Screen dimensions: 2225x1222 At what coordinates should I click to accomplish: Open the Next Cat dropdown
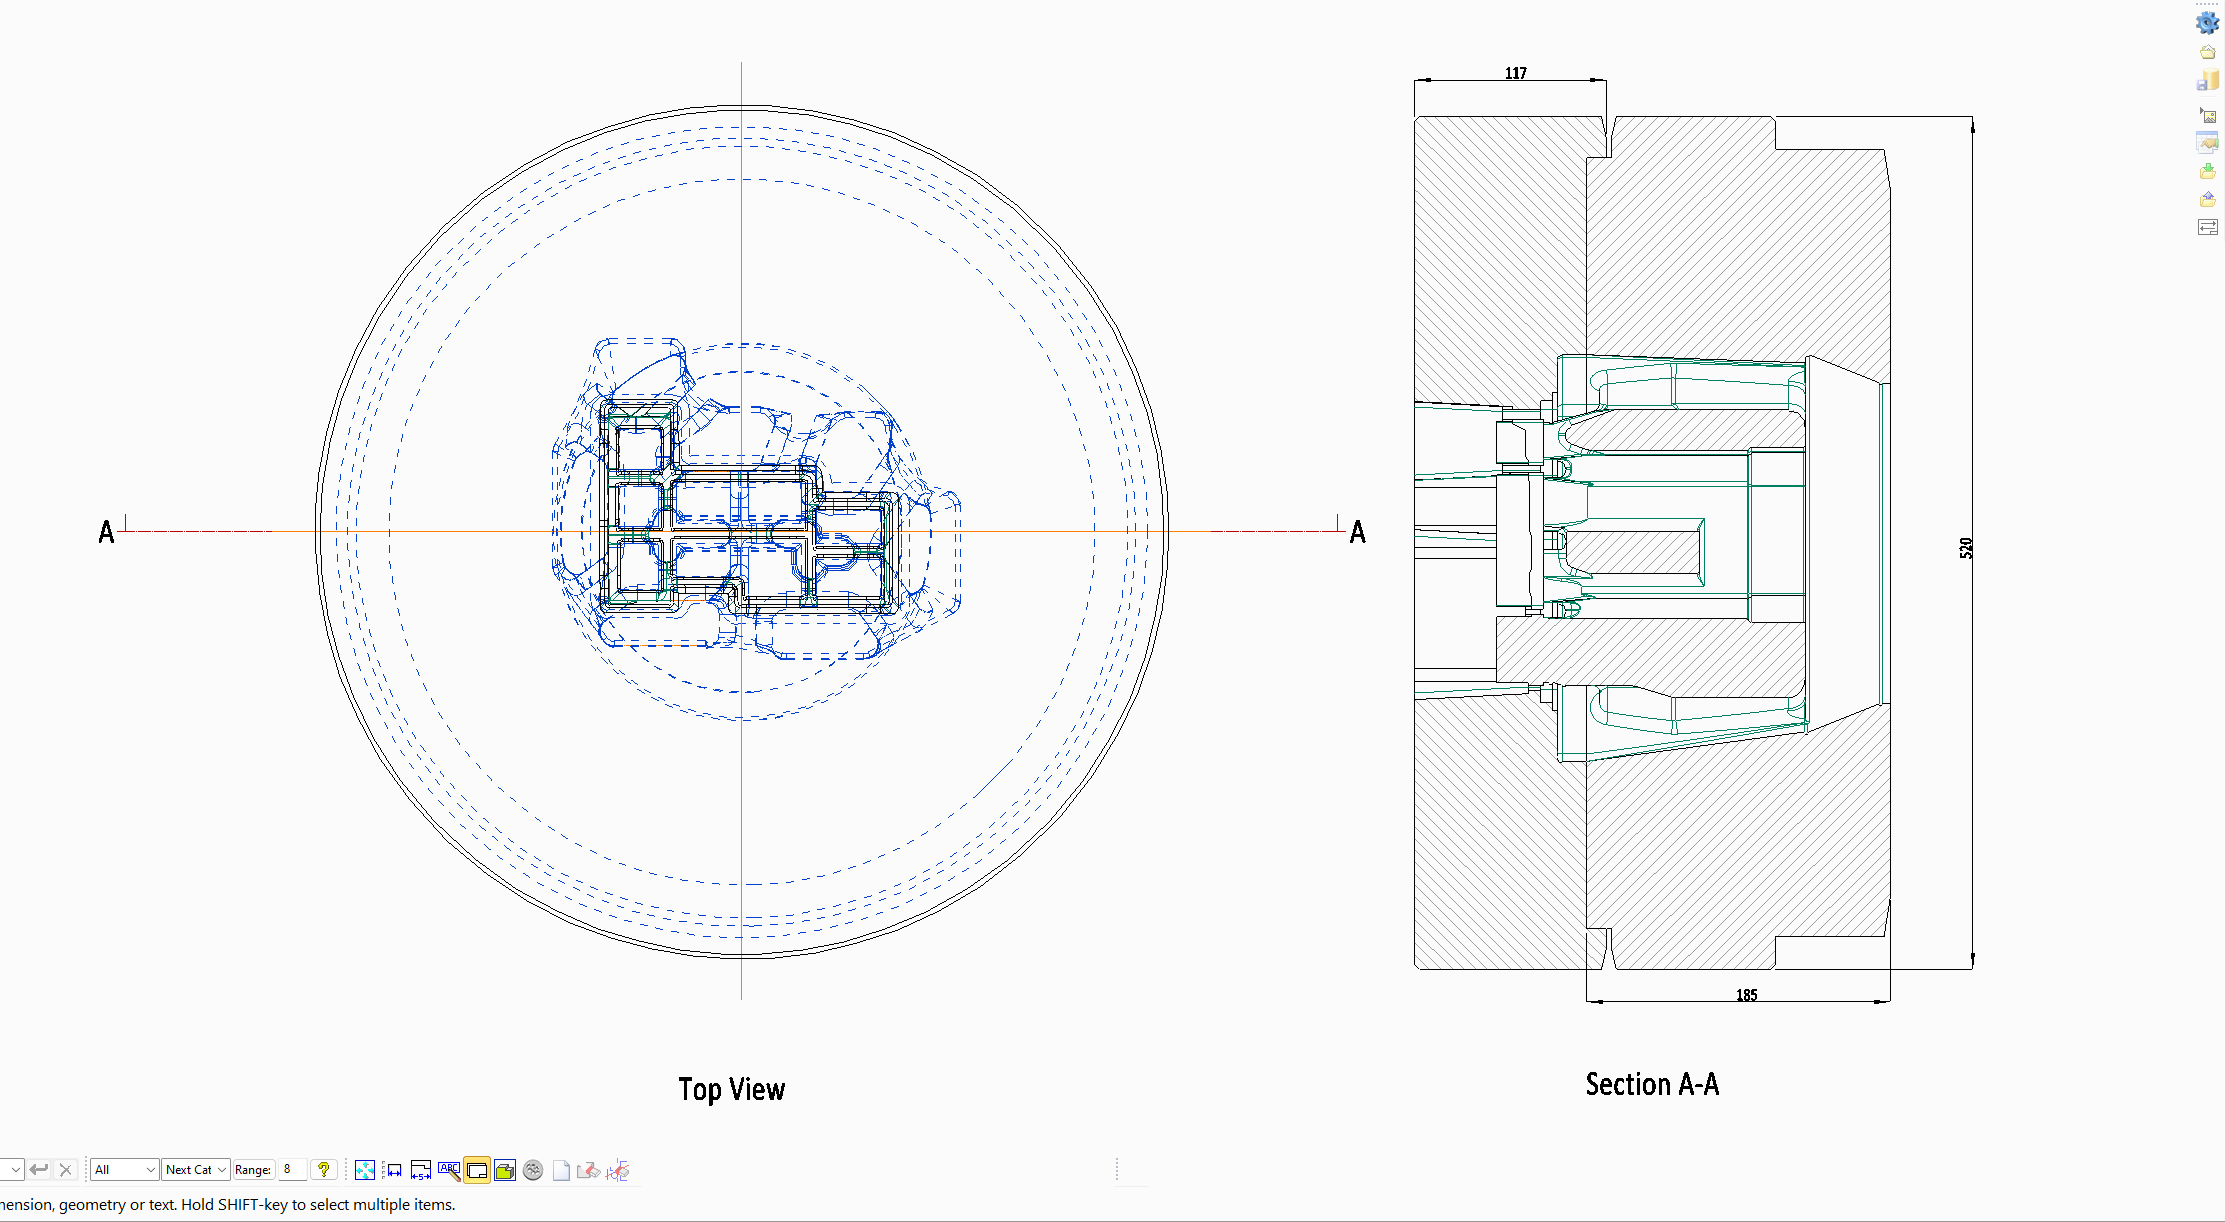[x=196, y=1170]
